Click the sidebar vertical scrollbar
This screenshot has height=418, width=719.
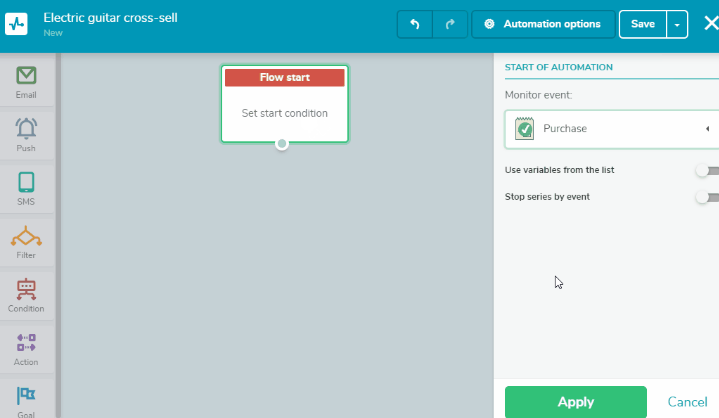pyautogui.click(x=58, y=235)
